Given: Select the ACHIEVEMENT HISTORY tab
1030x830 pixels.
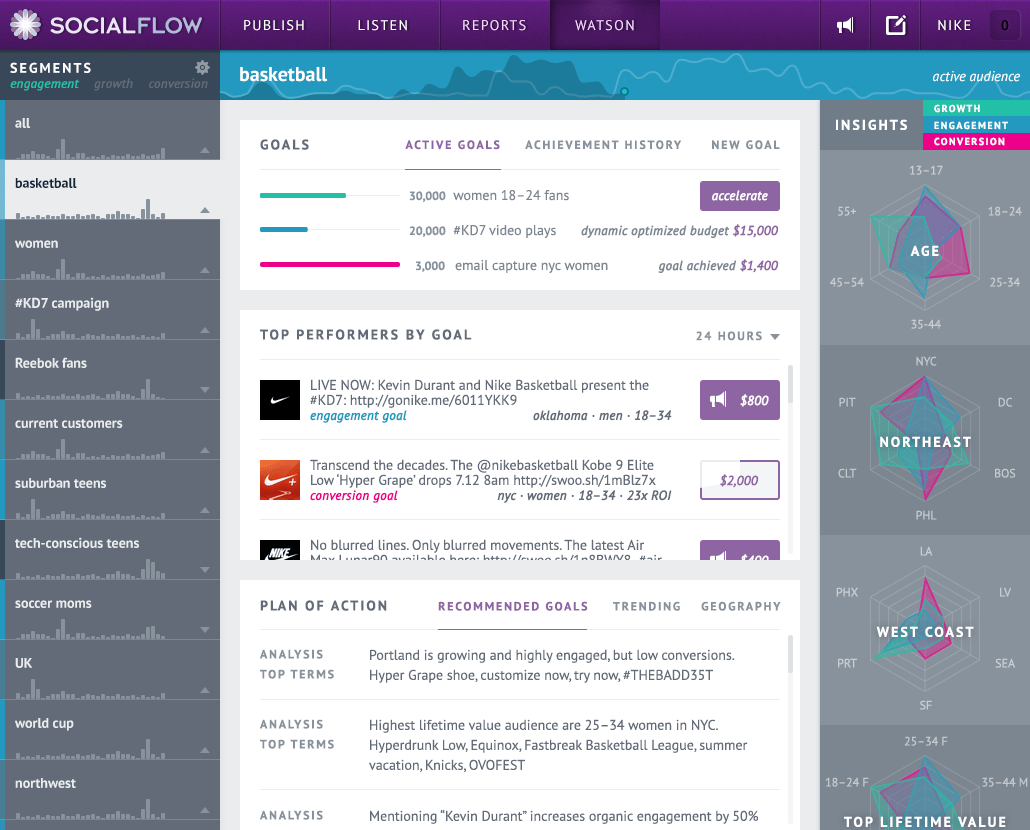Looking at the screenshot, I should (x=603, y=145).
